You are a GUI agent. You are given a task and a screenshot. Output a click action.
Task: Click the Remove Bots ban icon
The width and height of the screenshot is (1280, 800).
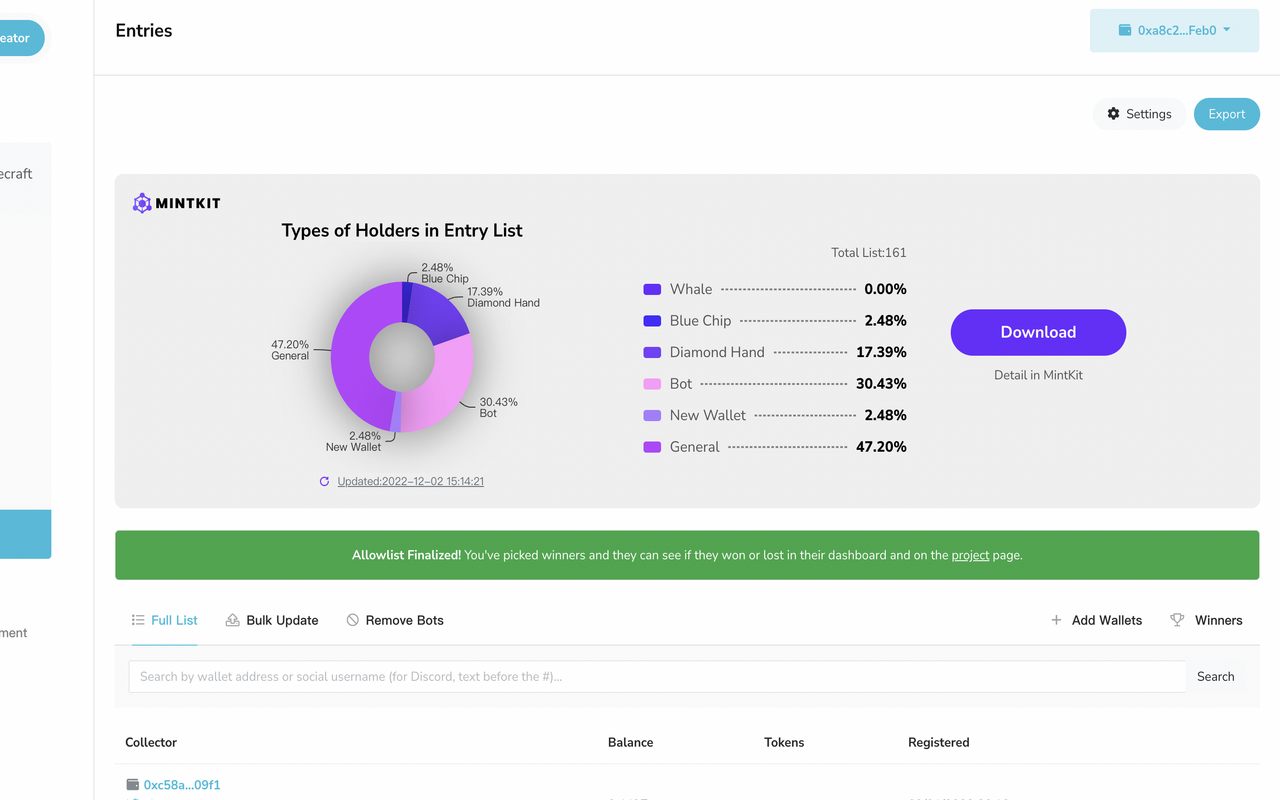click(352, 620)
